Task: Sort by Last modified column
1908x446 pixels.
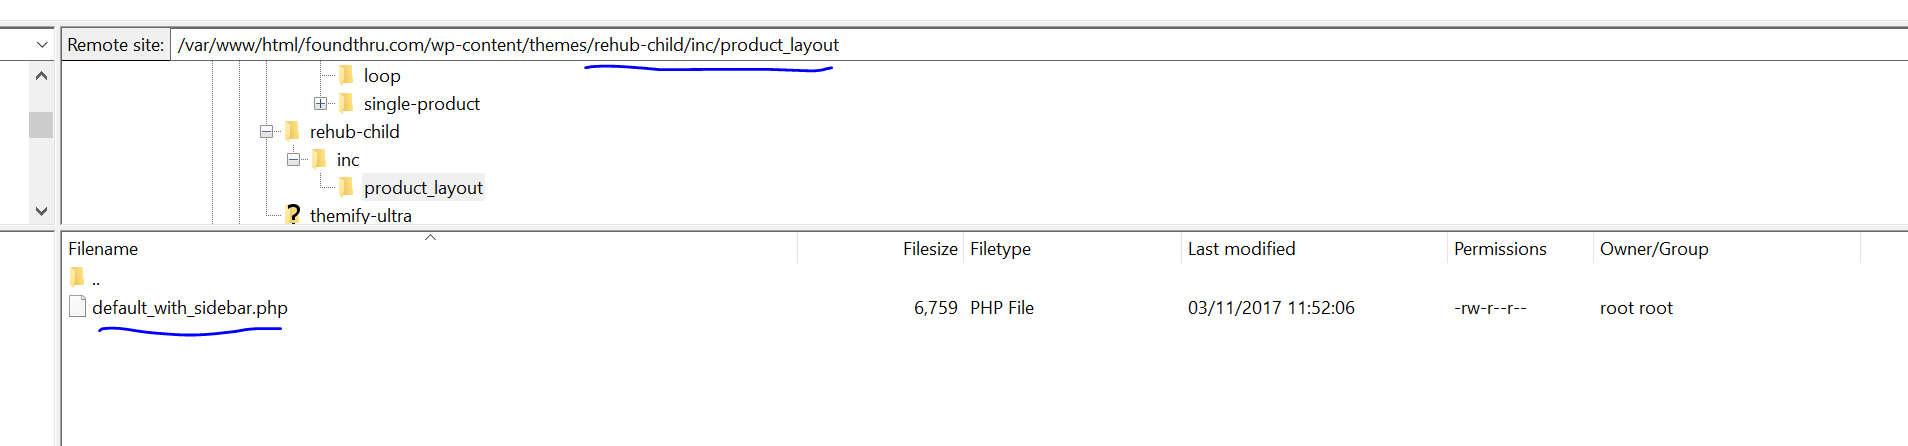Action: pos(1241,249)
